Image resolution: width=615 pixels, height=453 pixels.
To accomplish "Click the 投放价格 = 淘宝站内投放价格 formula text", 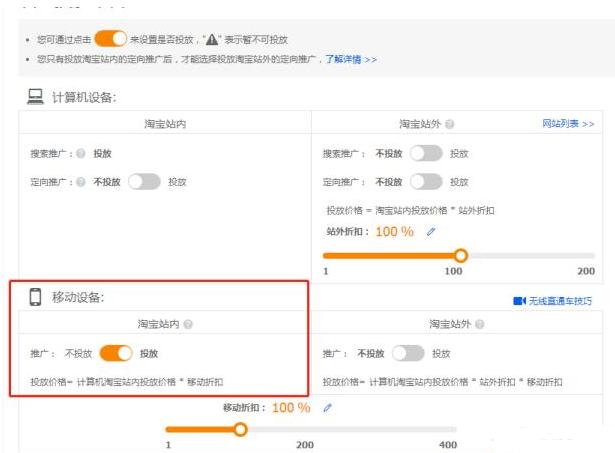I will point(410,211).
